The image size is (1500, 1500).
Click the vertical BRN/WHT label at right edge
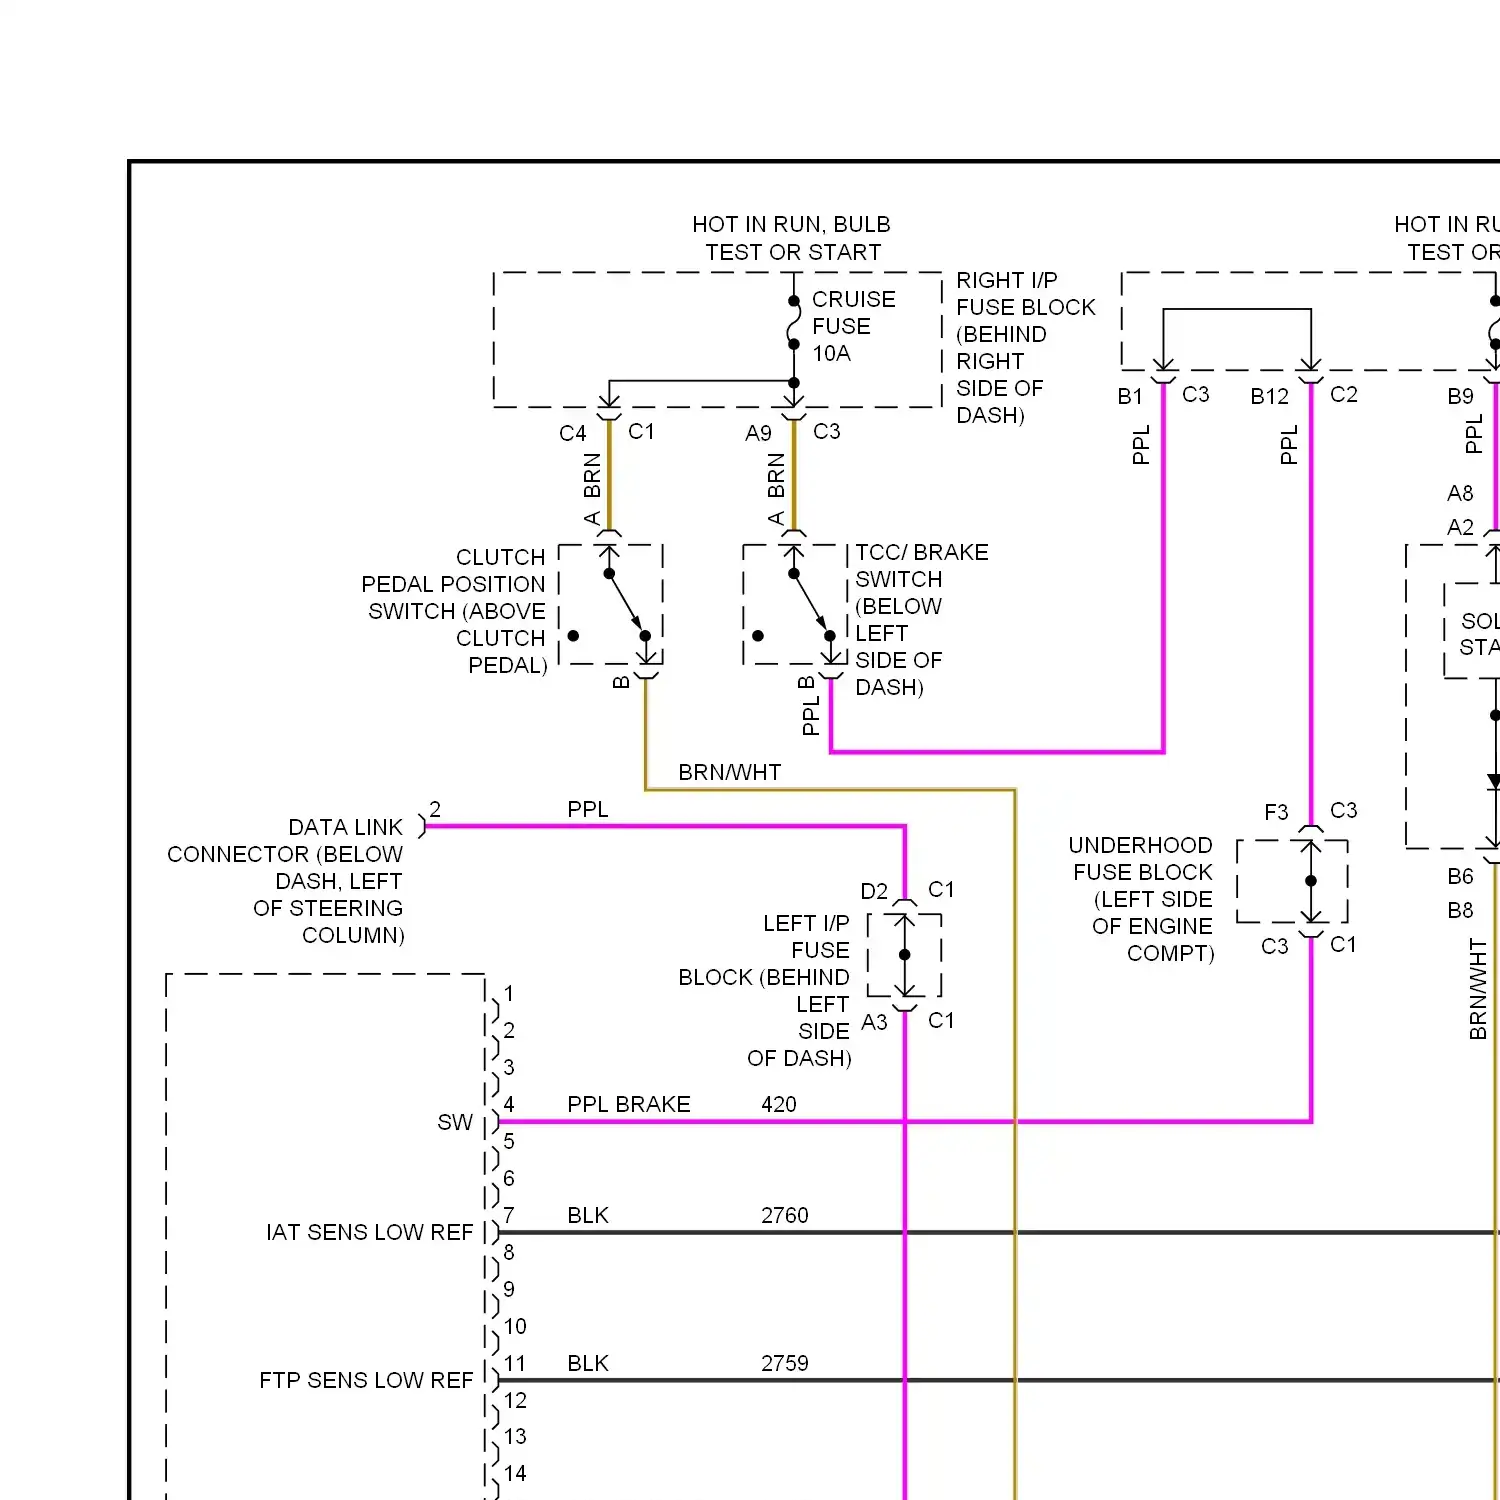click(1478, 989)
